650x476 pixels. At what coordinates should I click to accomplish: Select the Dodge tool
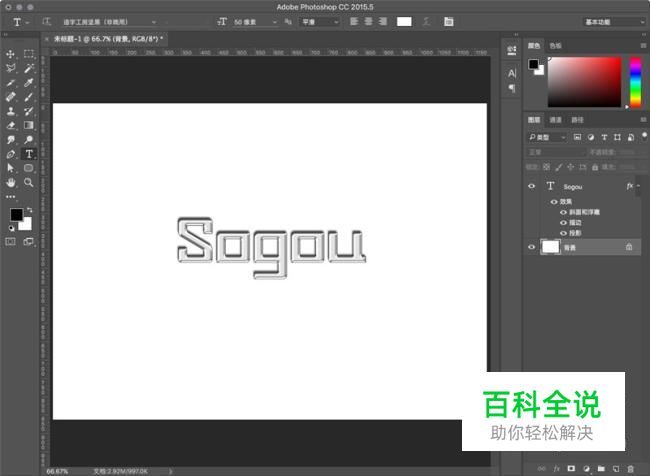click(x=29, y=140)
